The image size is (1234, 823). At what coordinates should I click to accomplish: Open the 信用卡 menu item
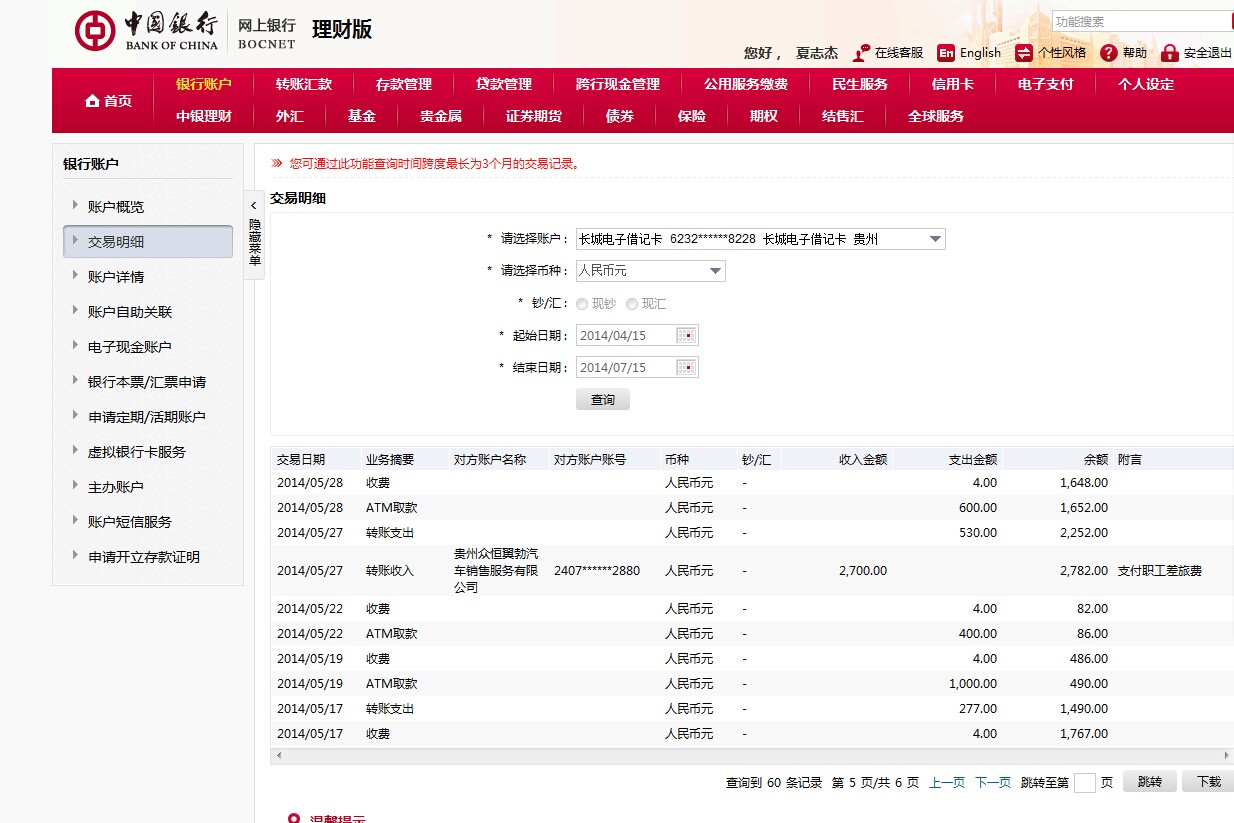click(x=952, y=84)
